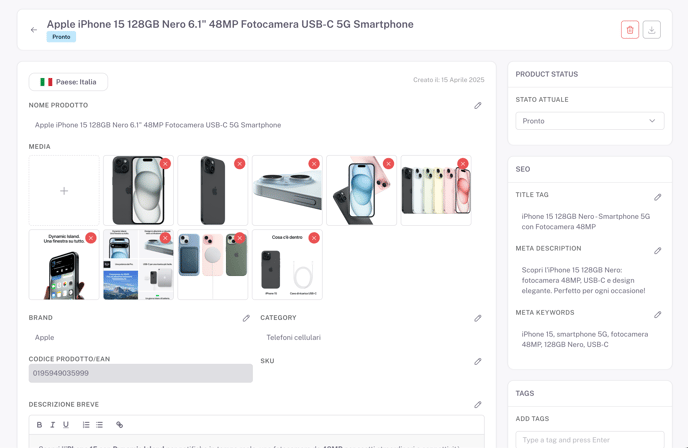Remove the blue and pink iPhones image

[x=388, y=164]
